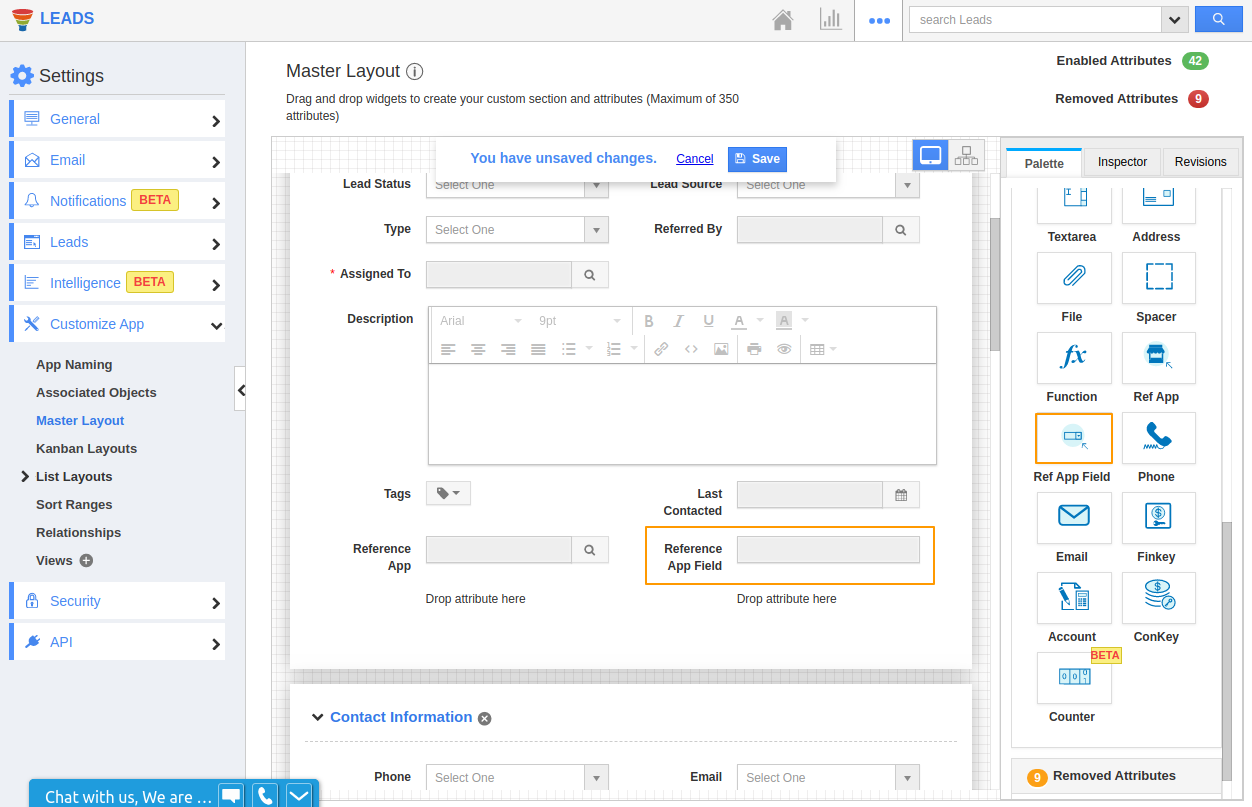The image size is (1252, 807).
Task: Save the unsaved layout changes
Action: [757, 159]
